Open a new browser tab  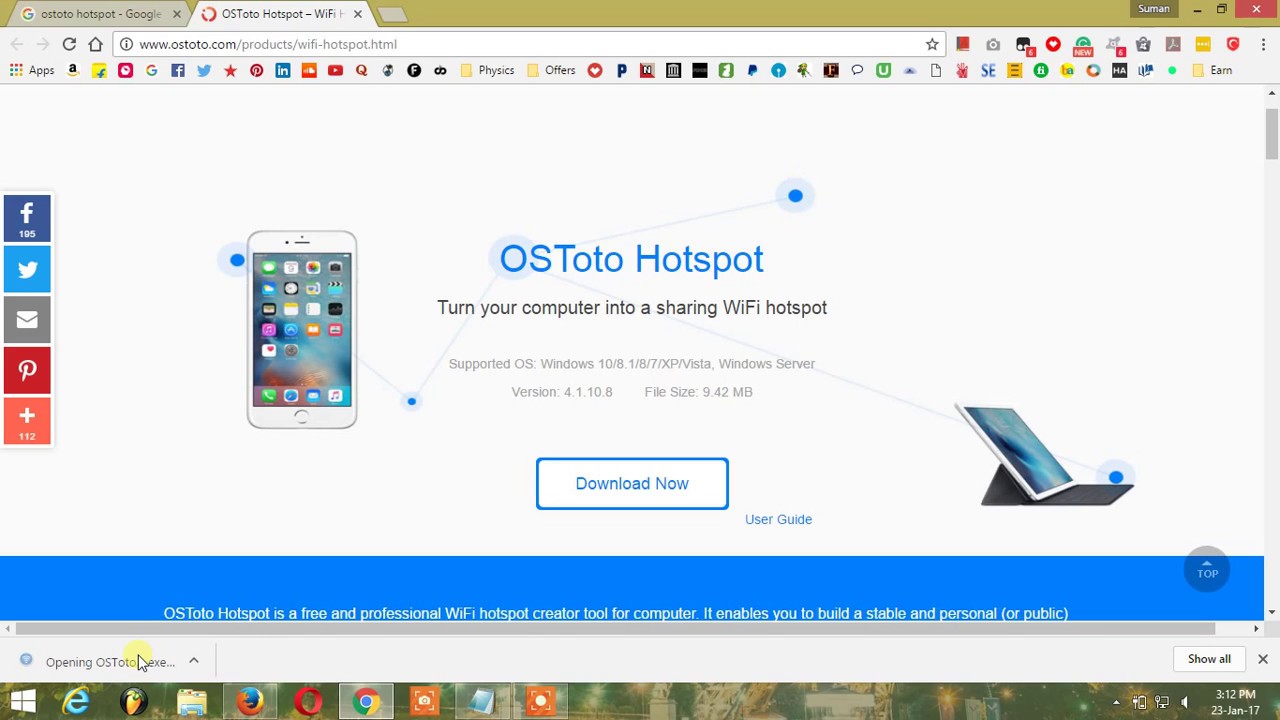[392, 14]
